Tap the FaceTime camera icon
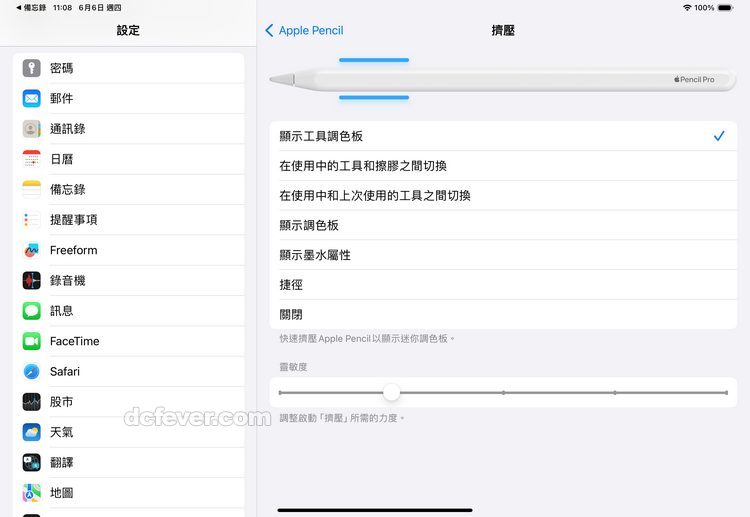 tap(32, 341)
